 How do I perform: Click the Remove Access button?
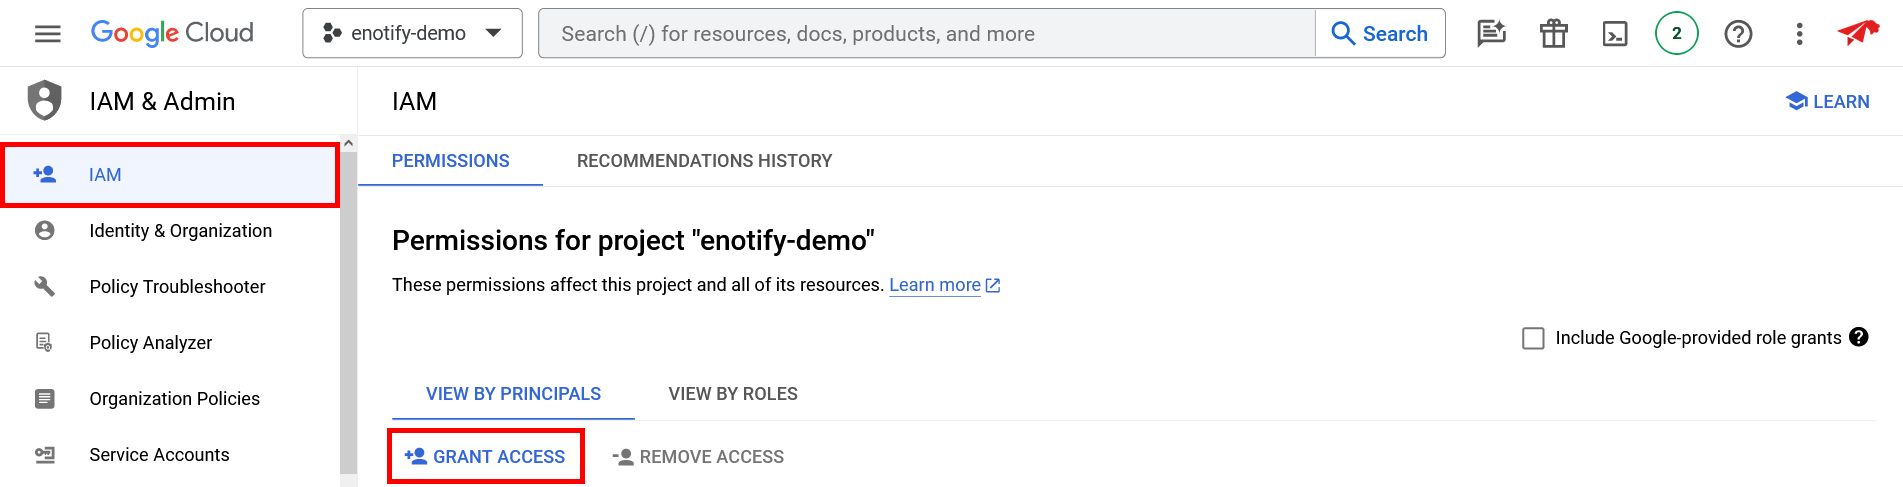coord(698,457)
